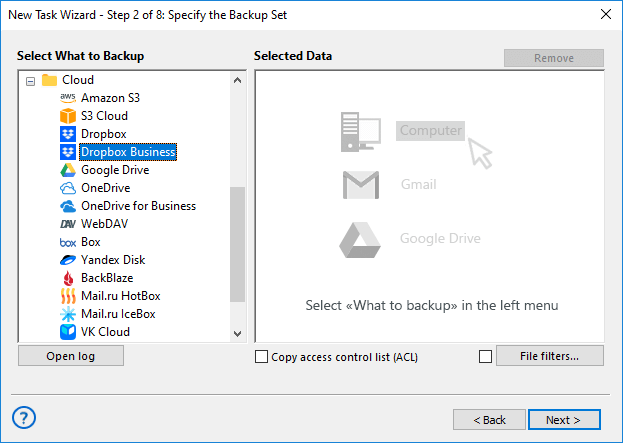The image size is (623, 443).
Task: Click the orange S3 Cloud box icon
Action: click(x=68, y=116)
